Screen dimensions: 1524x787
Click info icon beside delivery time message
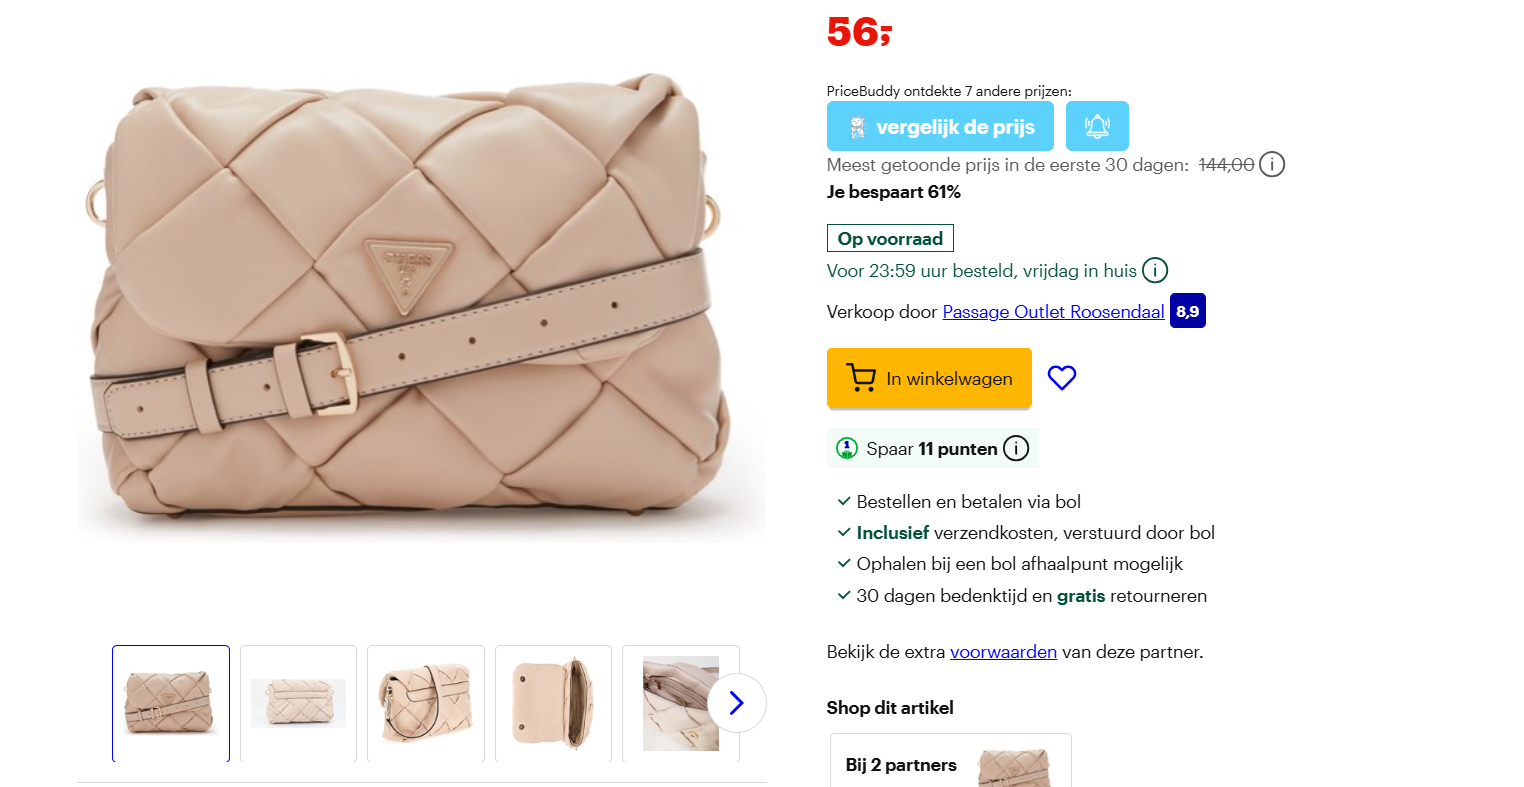[1155, 270]
